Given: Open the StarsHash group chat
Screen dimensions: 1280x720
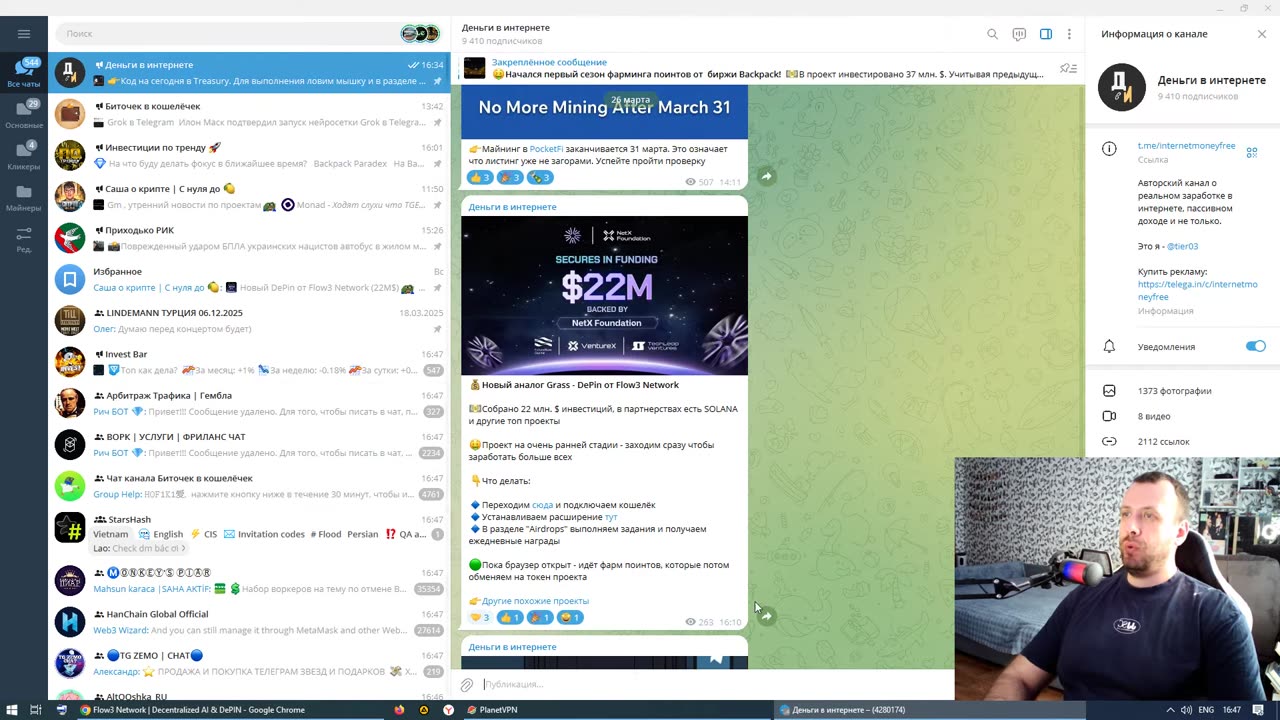Looking at the screenshot, I should [x=249, y=533].
